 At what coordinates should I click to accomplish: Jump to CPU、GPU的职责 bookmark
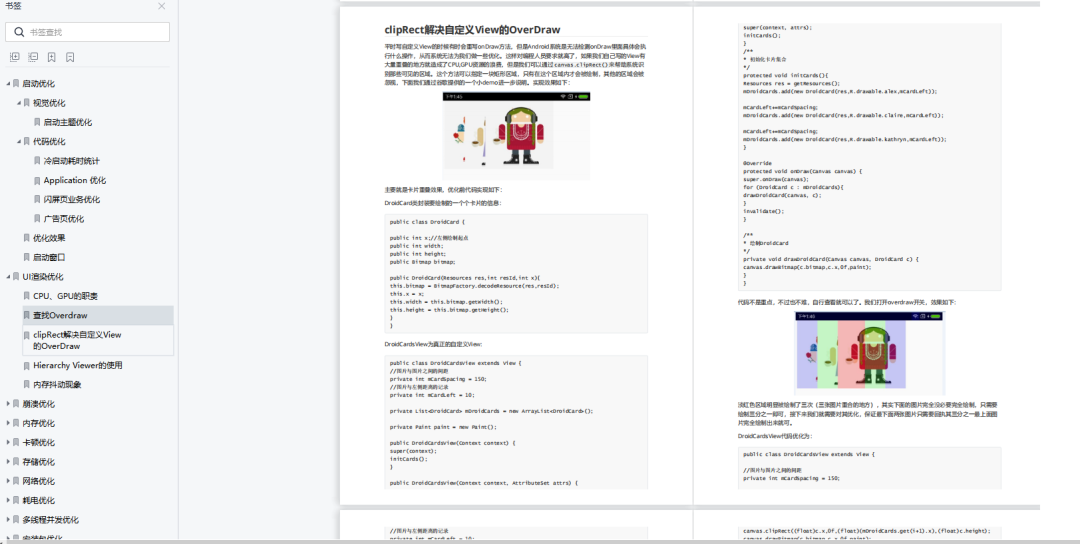point(65,295)
